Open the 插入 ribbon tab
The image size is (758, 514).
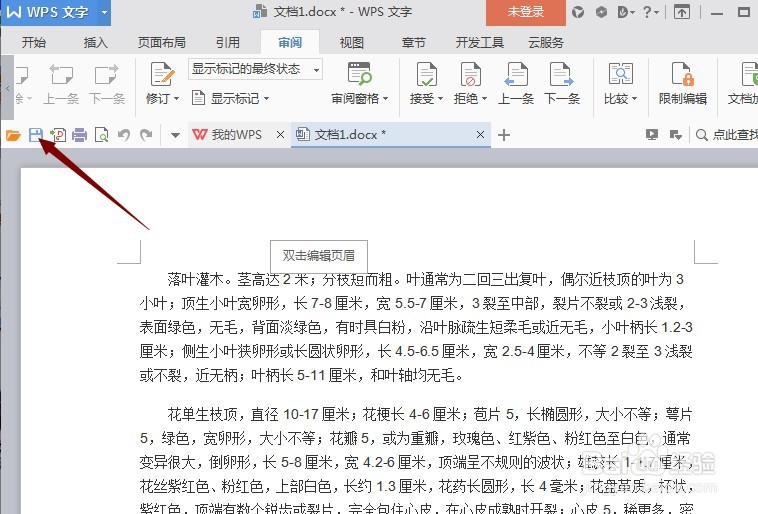coord(95,43)
